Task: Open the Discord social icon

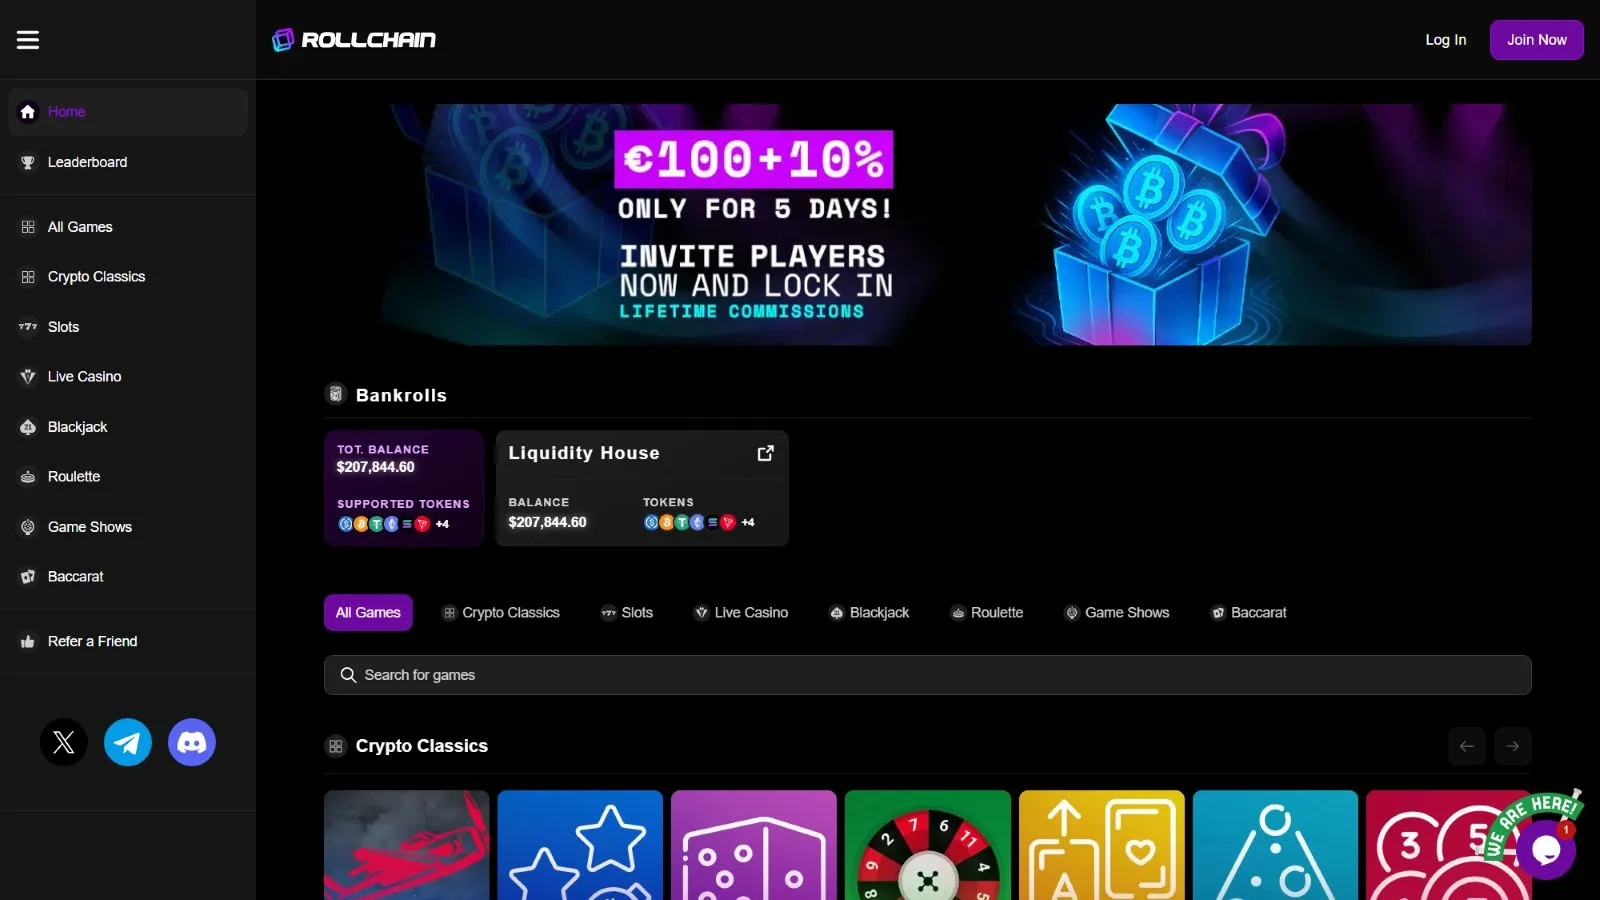Action: click(x=192, y=743)
